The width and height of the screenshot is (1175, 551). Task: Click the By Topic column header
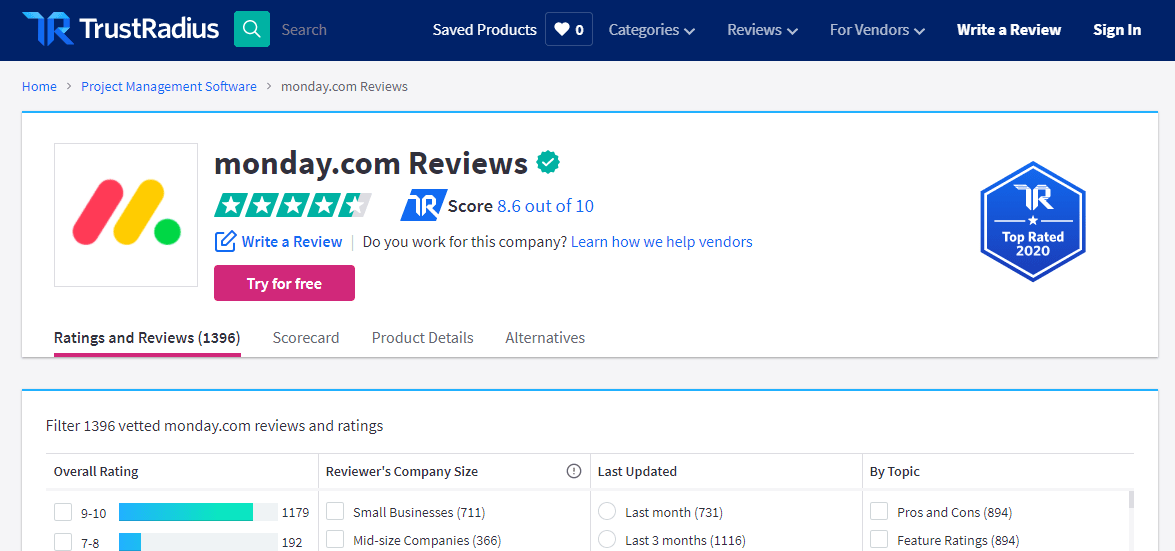895,472
